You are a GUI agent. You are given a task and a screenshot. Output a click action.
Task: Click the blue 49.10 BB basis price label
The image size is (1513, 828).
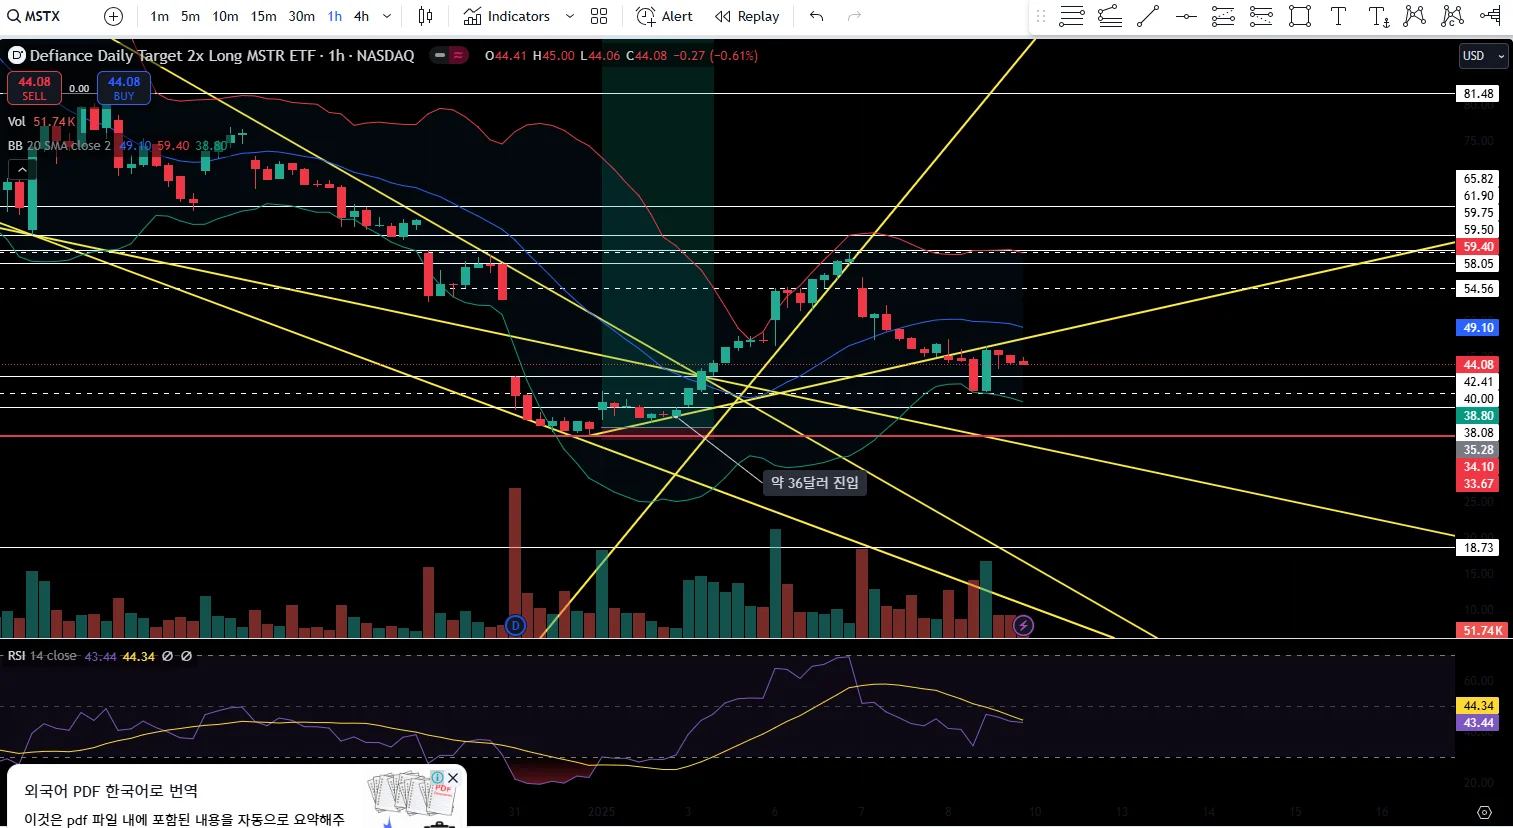click(1479, 328)
